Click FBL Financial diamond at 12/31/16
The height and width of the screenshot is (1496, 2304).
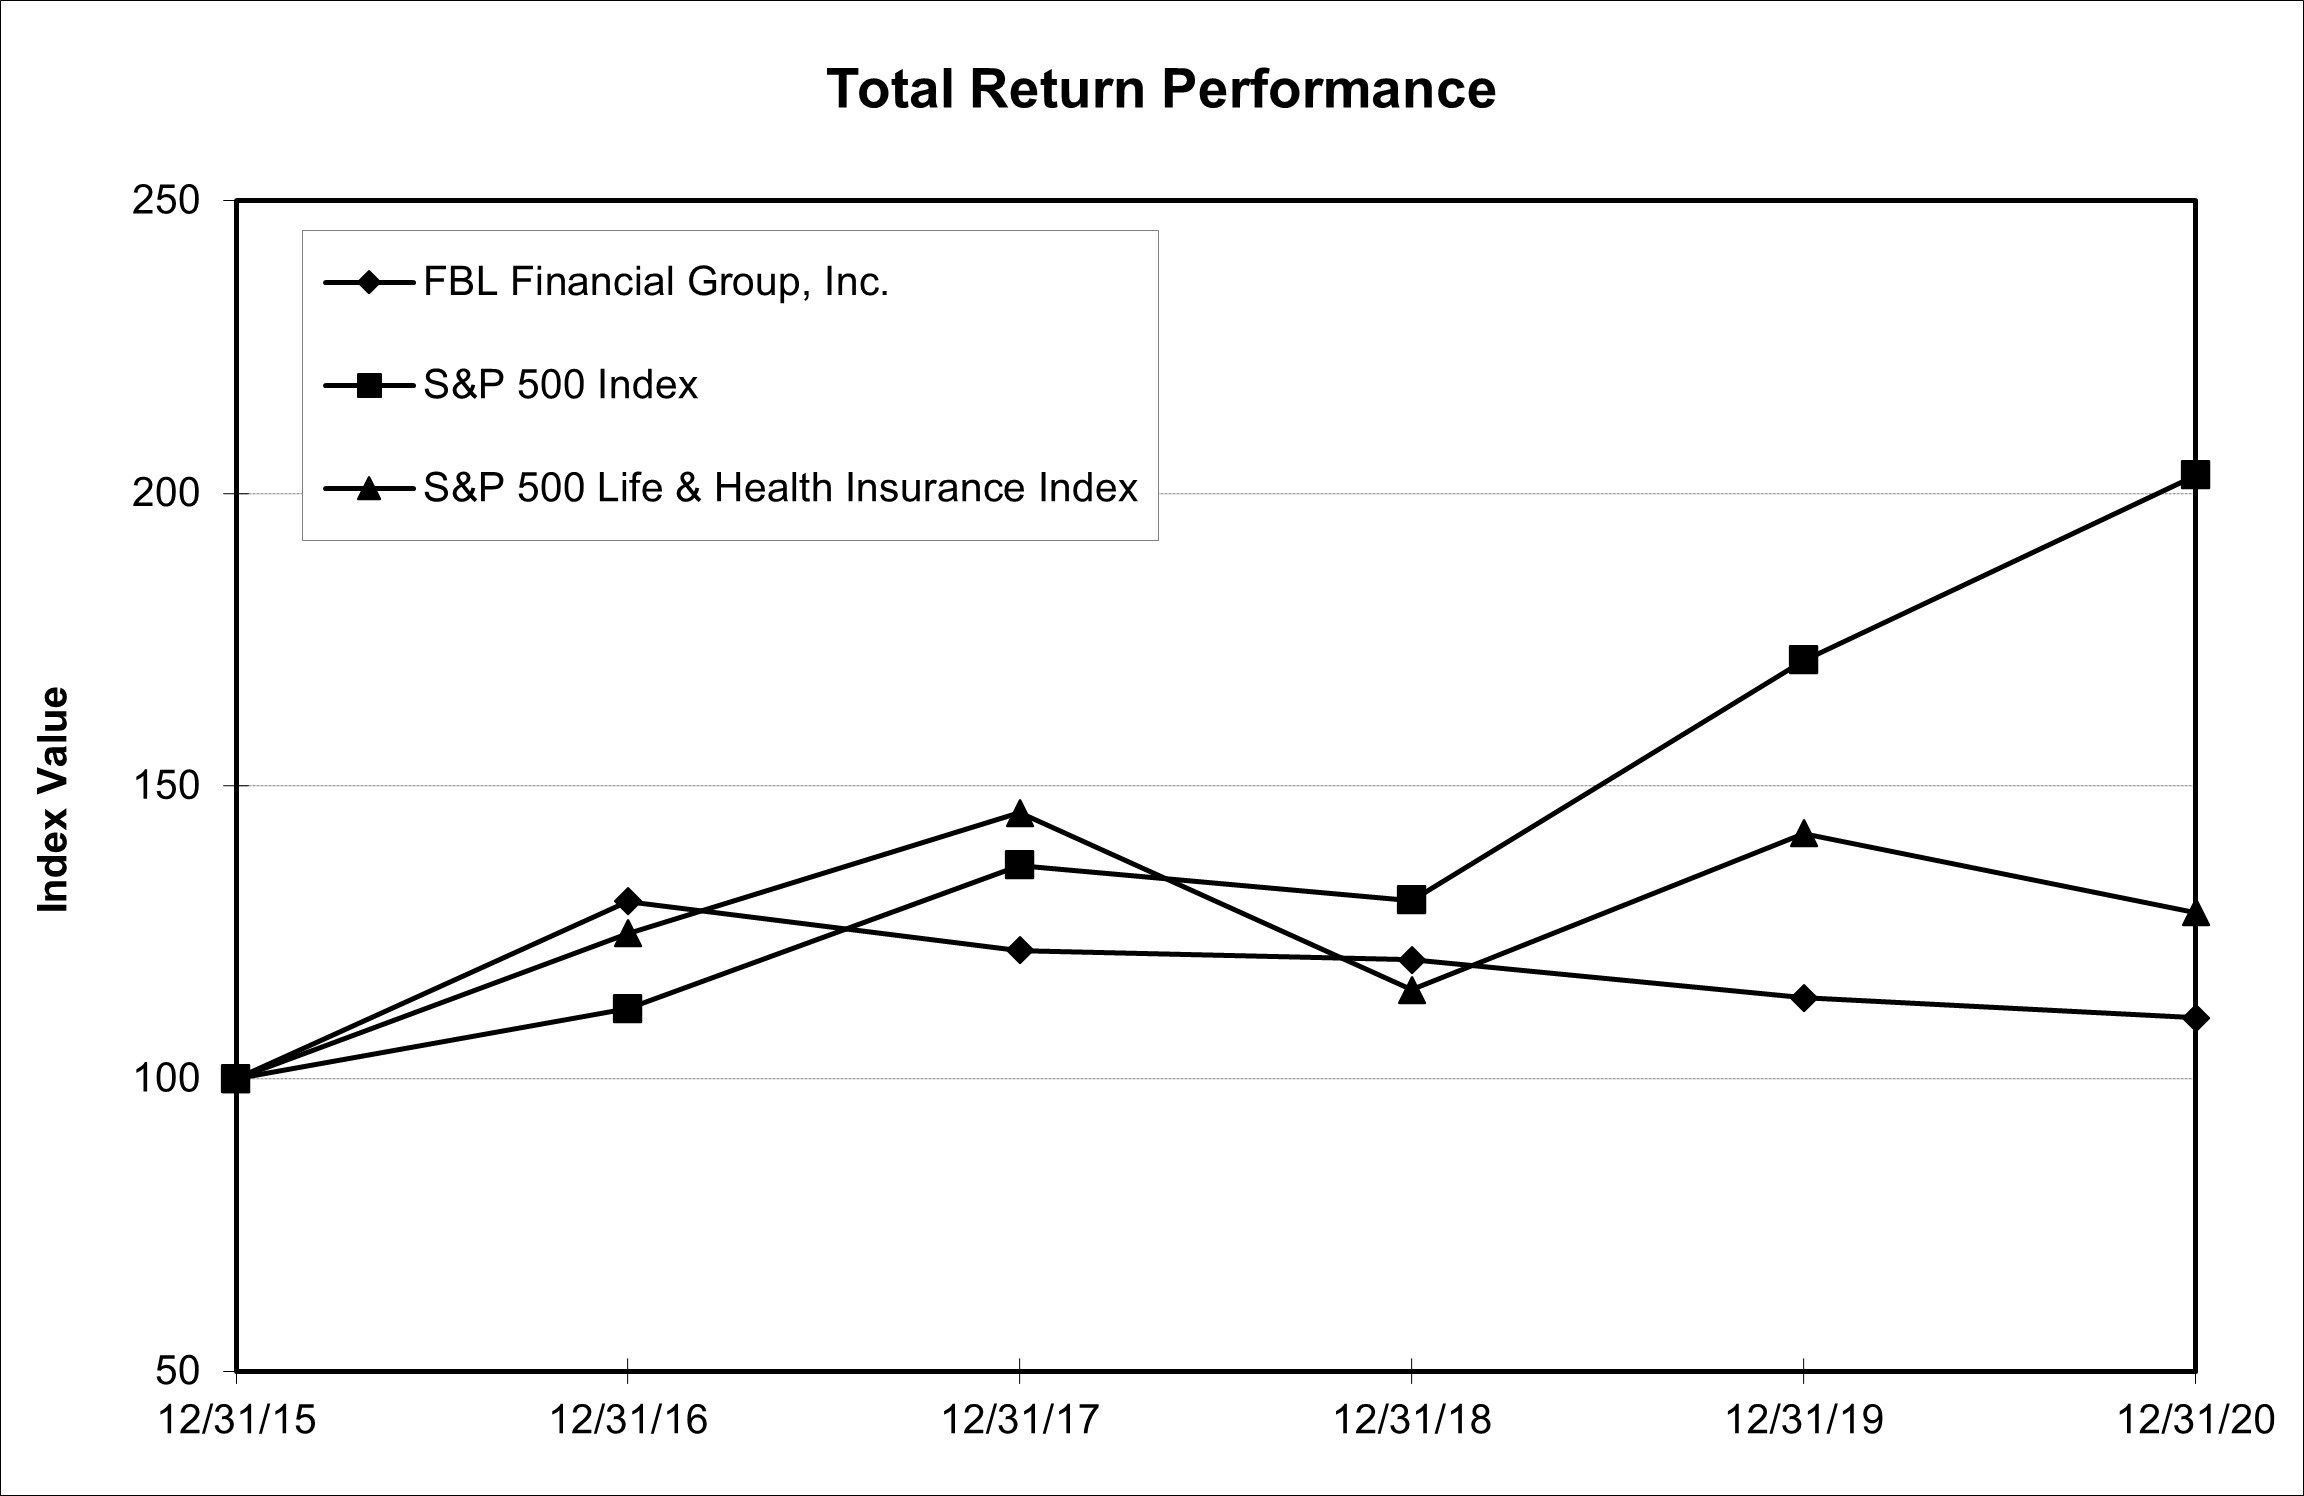tap(627, 901)
